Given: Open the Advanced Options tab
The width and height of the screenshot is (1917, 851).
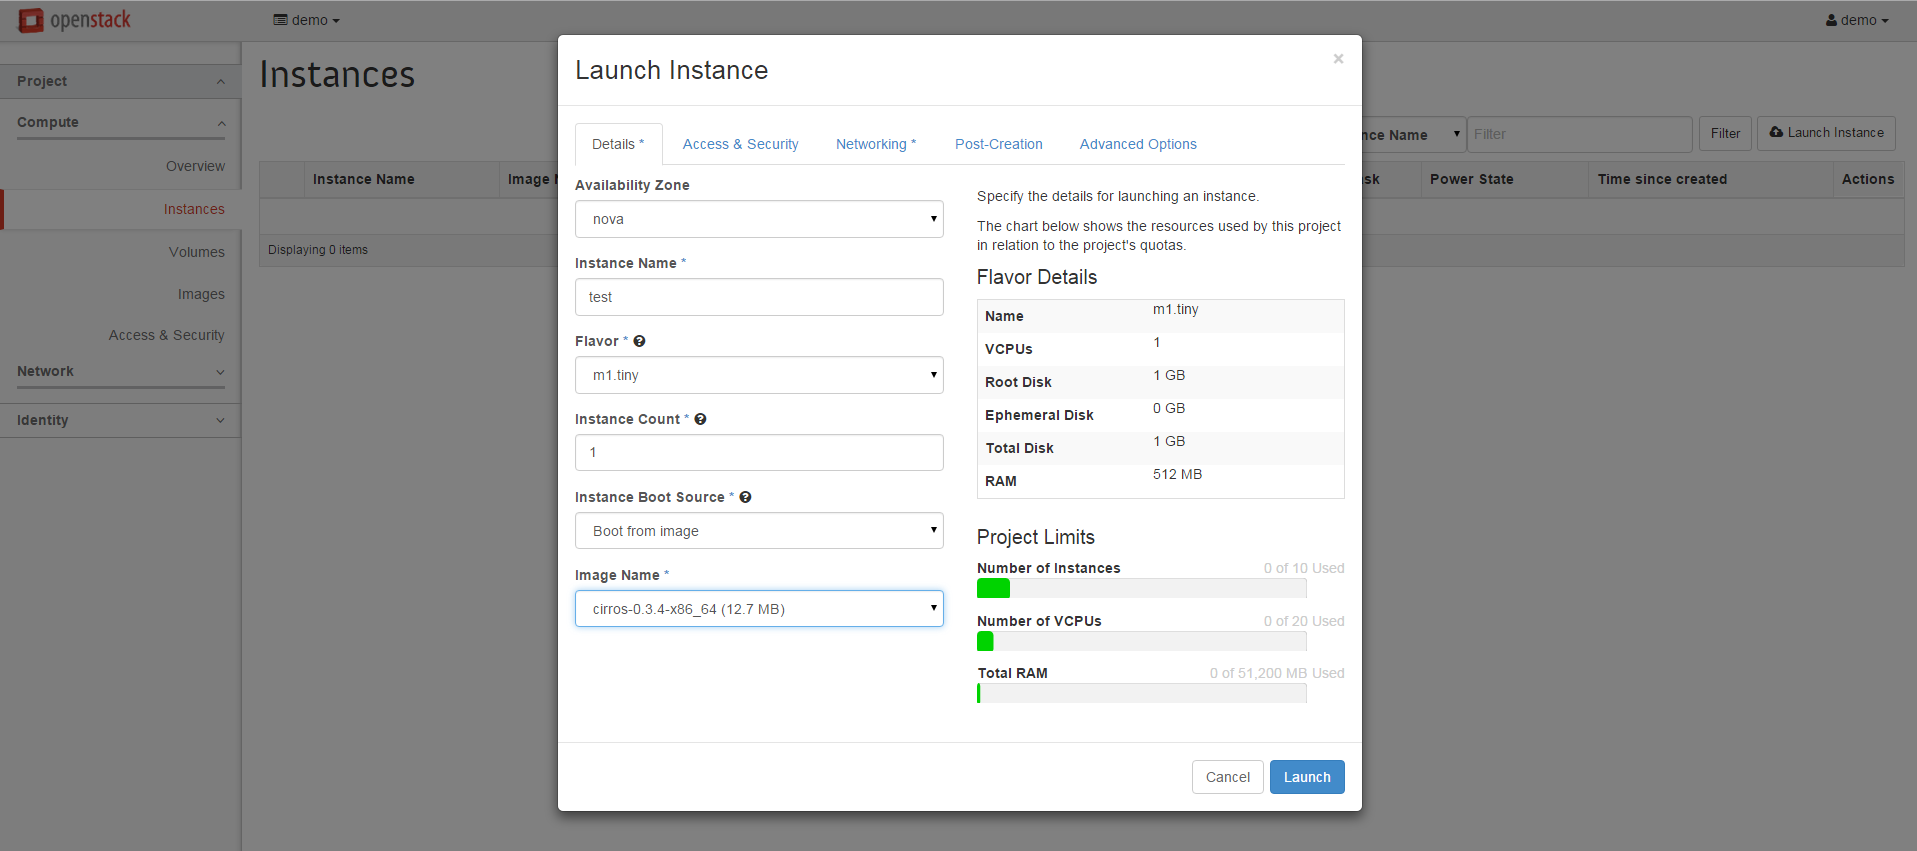Looking at the screenshot, I should pos(1138,144).
